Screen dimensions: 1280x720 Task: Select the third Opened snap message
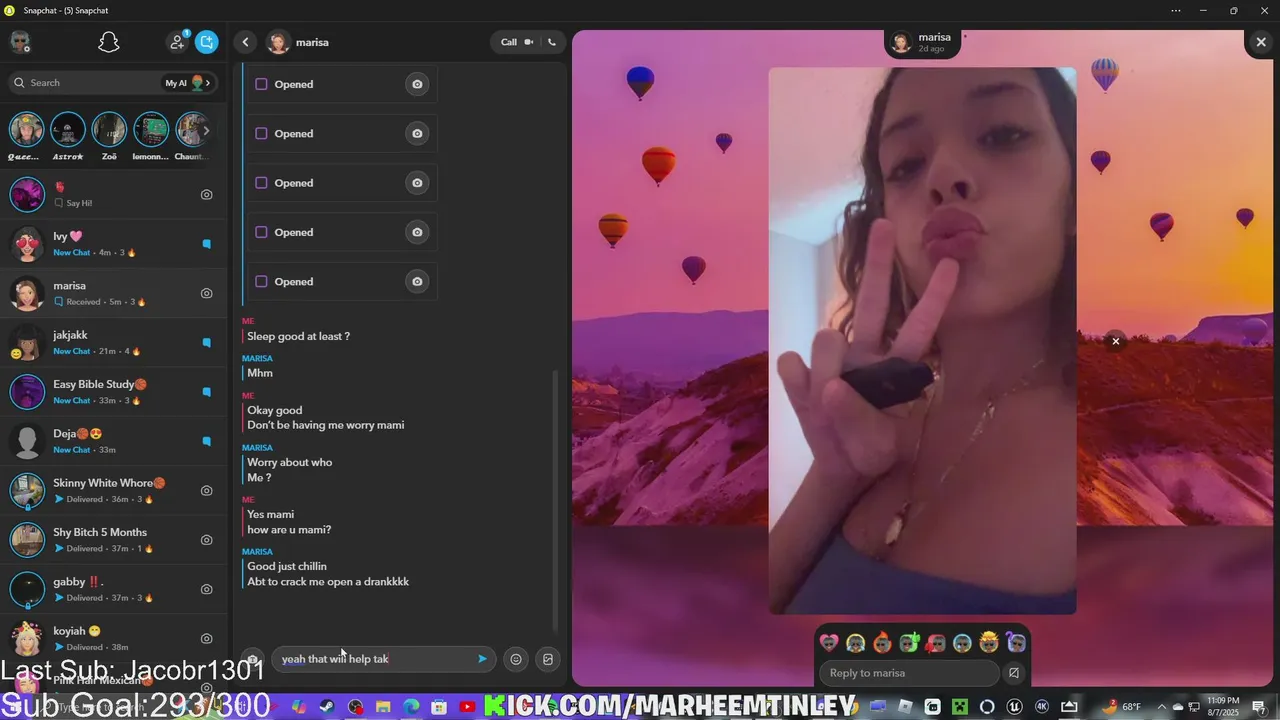(x=341, y=183)
